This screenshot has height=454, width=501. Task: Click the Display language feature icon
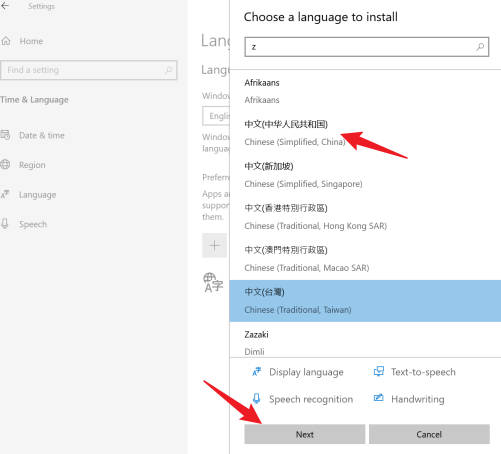[257, 371]
